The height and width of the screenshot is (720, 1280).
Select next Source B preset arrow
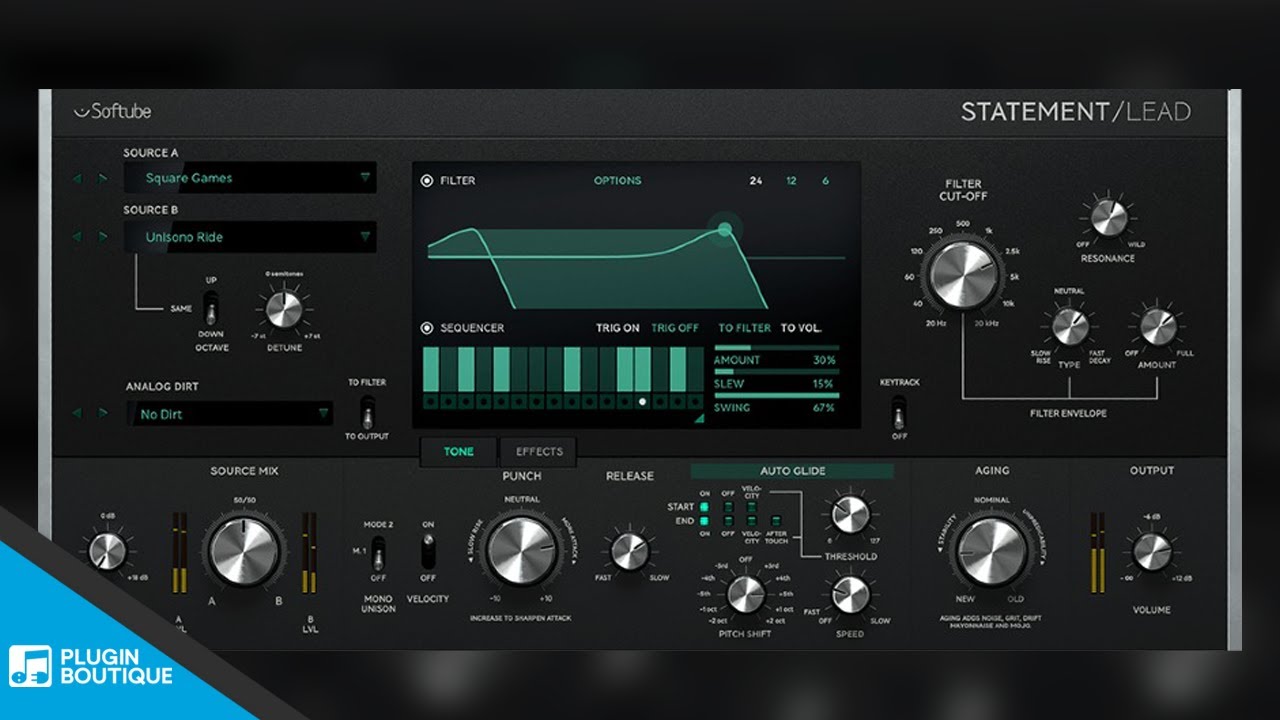[x=102, y=237]
